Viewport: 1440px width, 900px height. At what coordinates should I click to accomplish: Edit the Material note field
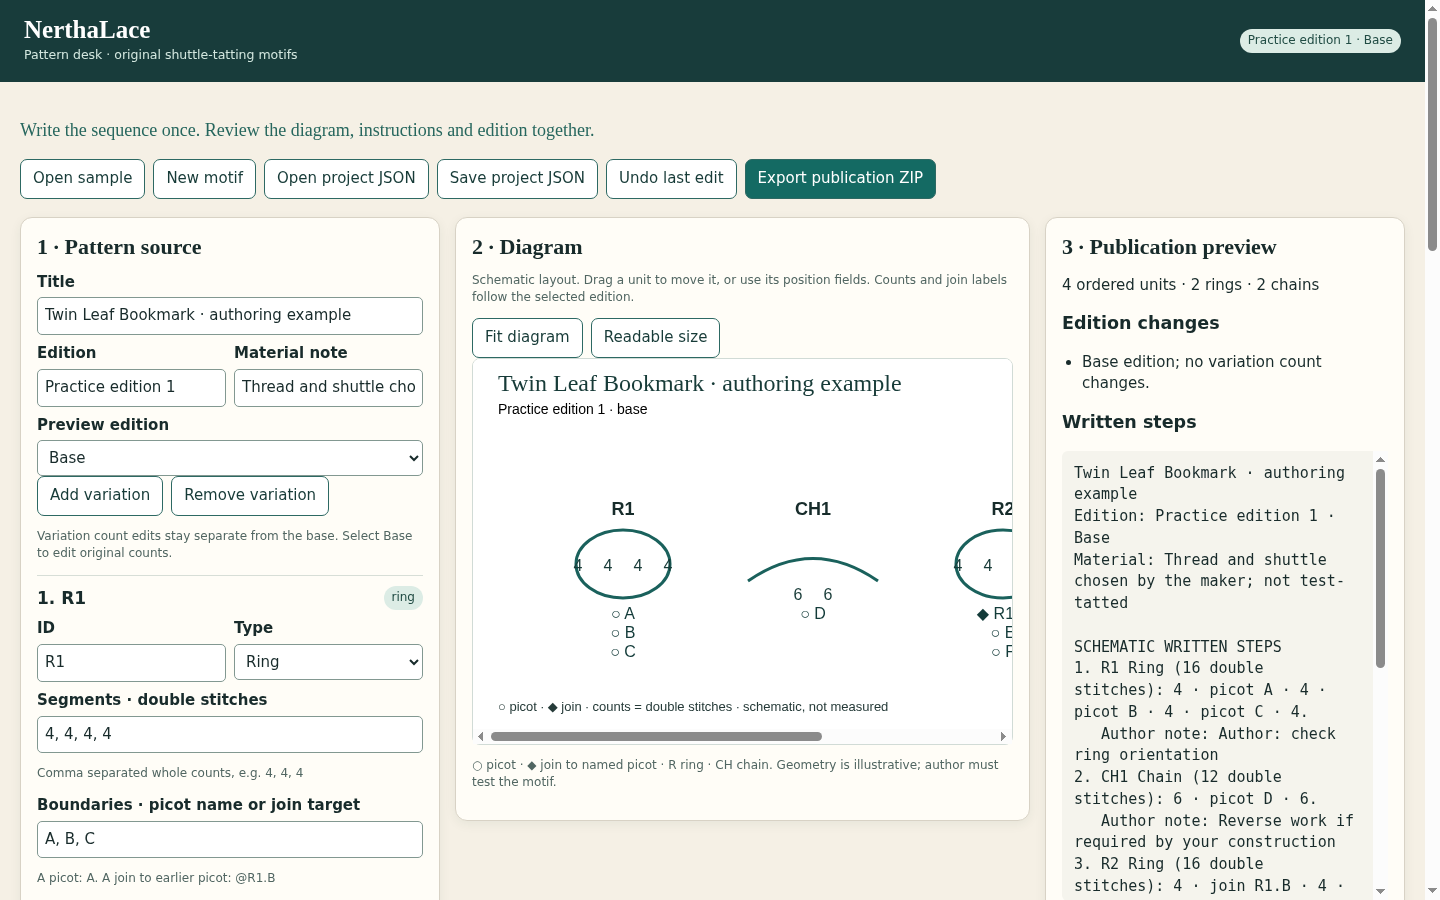tap(328, 388)
